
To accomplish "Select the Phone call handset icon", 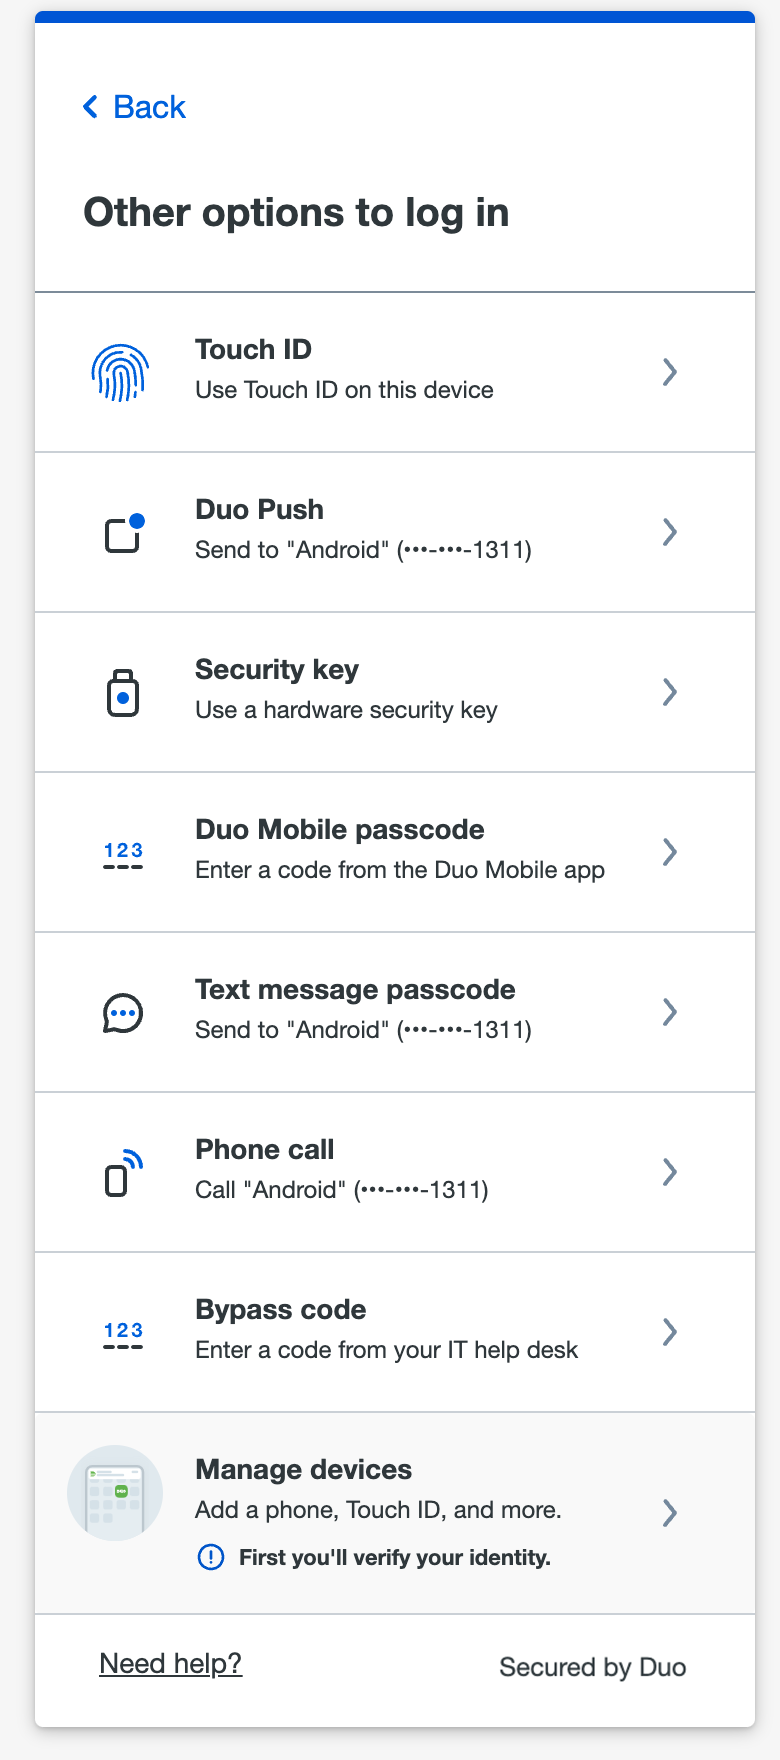I will [x=123, y=1171].
